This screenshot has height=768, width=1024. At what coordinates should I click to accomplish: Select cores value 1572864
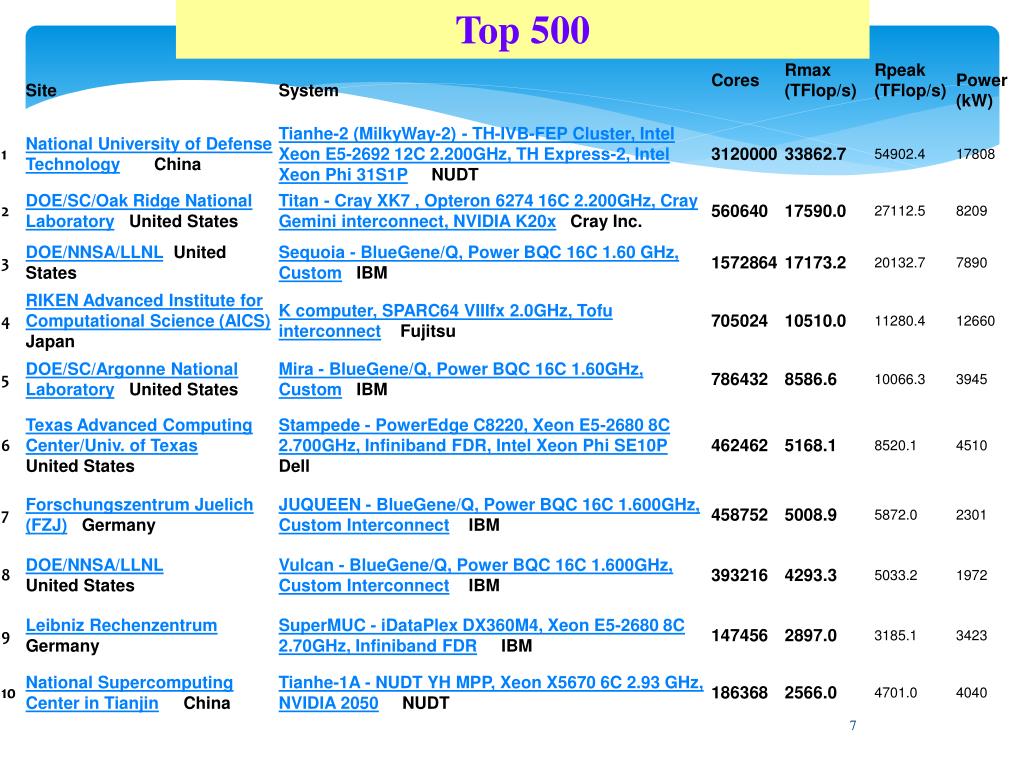[744, 263]
